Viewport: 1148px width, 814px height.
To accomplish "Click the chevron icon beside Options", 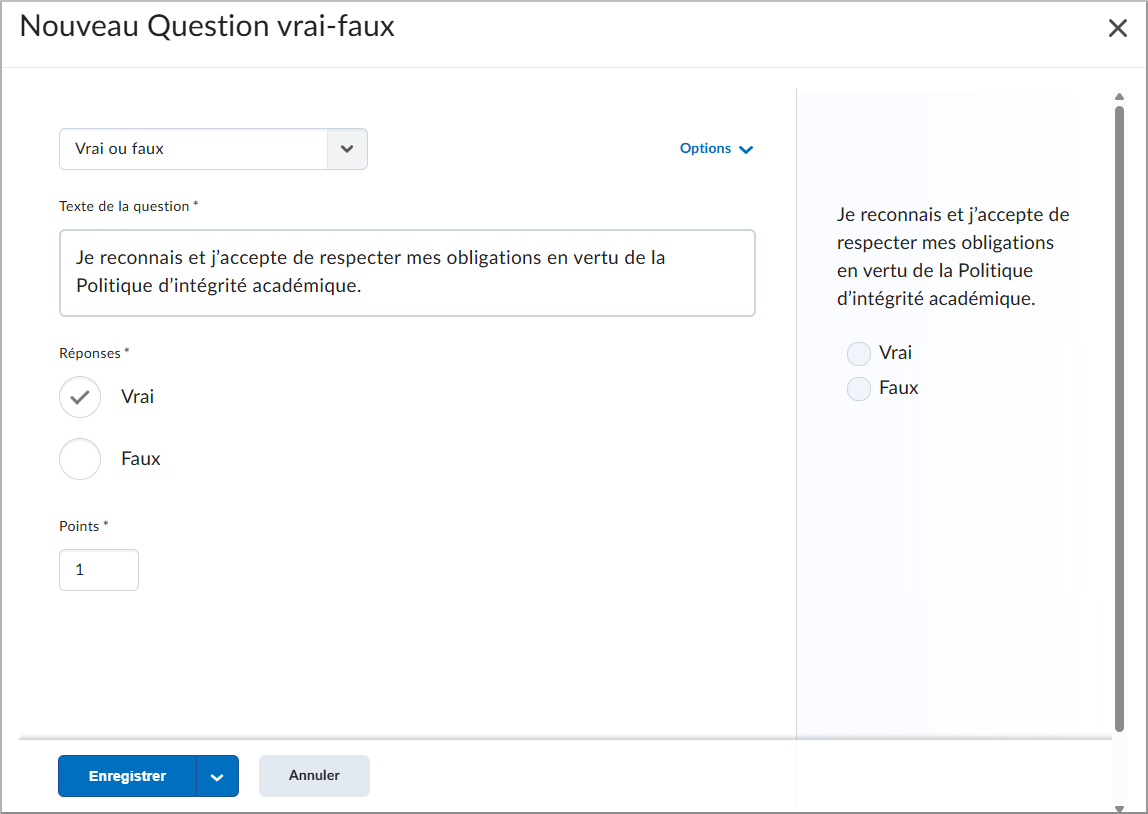I will 744,148.
